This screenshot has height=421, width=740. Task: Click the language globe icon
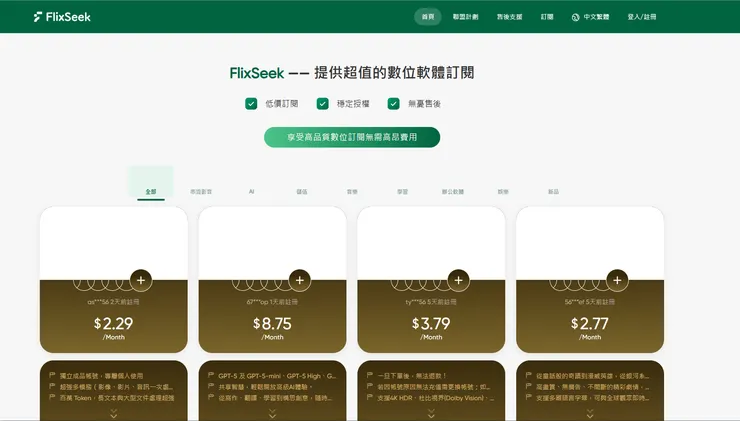click(575, 17)
